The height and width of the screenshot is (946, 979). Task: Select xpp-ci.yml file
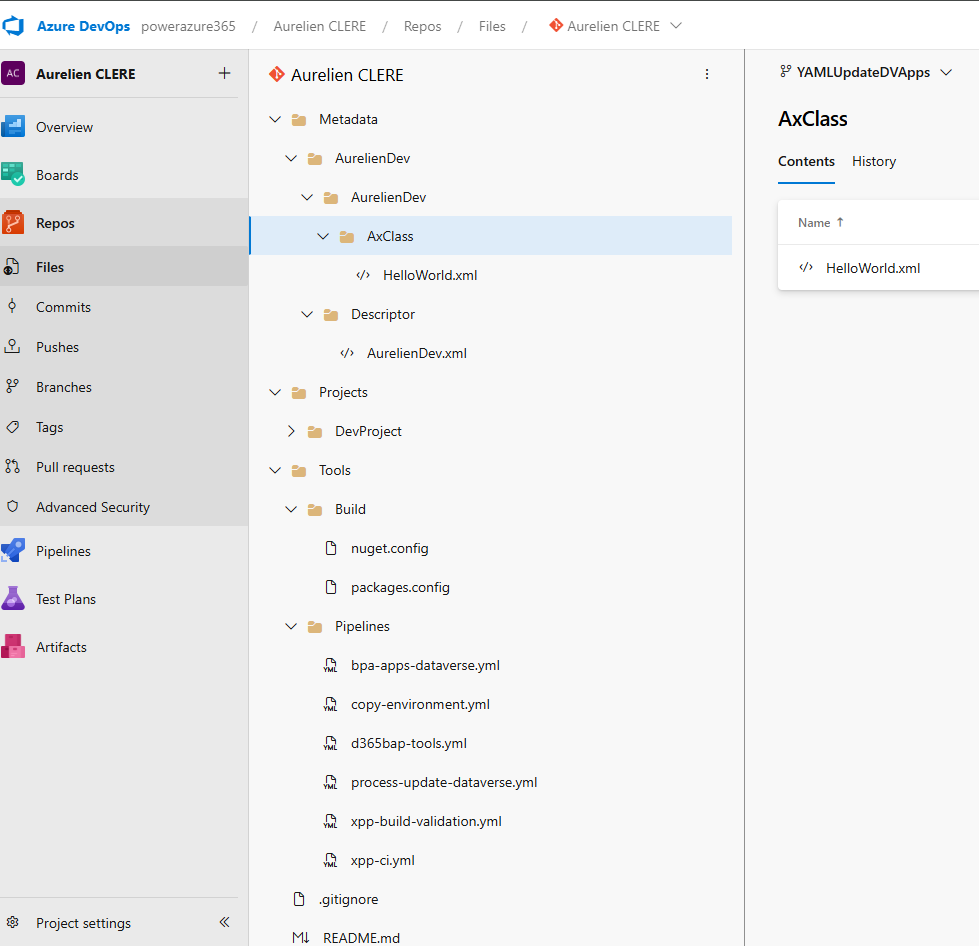click(x=383, y=860)
